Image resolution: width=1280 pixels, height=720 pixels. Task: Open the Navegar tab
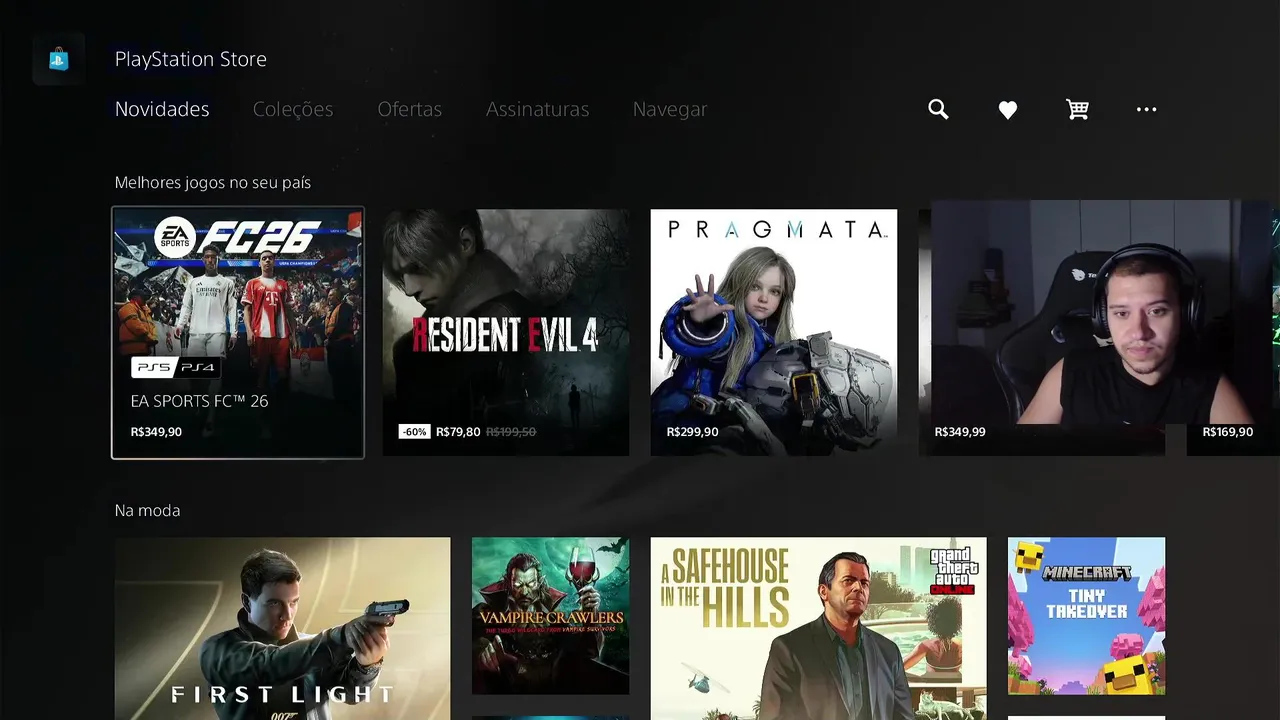click(x=670, y=109)
